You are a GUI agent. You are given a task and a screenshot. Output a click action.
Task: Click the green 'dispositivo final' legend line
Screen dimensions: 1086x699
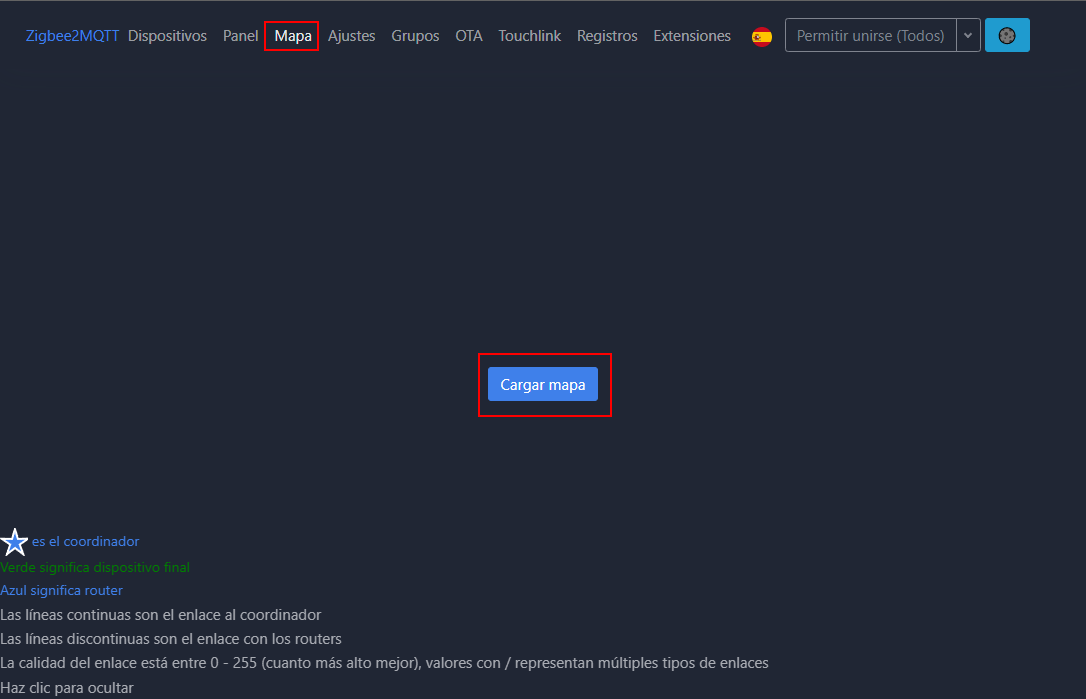(x=95, y=567)
